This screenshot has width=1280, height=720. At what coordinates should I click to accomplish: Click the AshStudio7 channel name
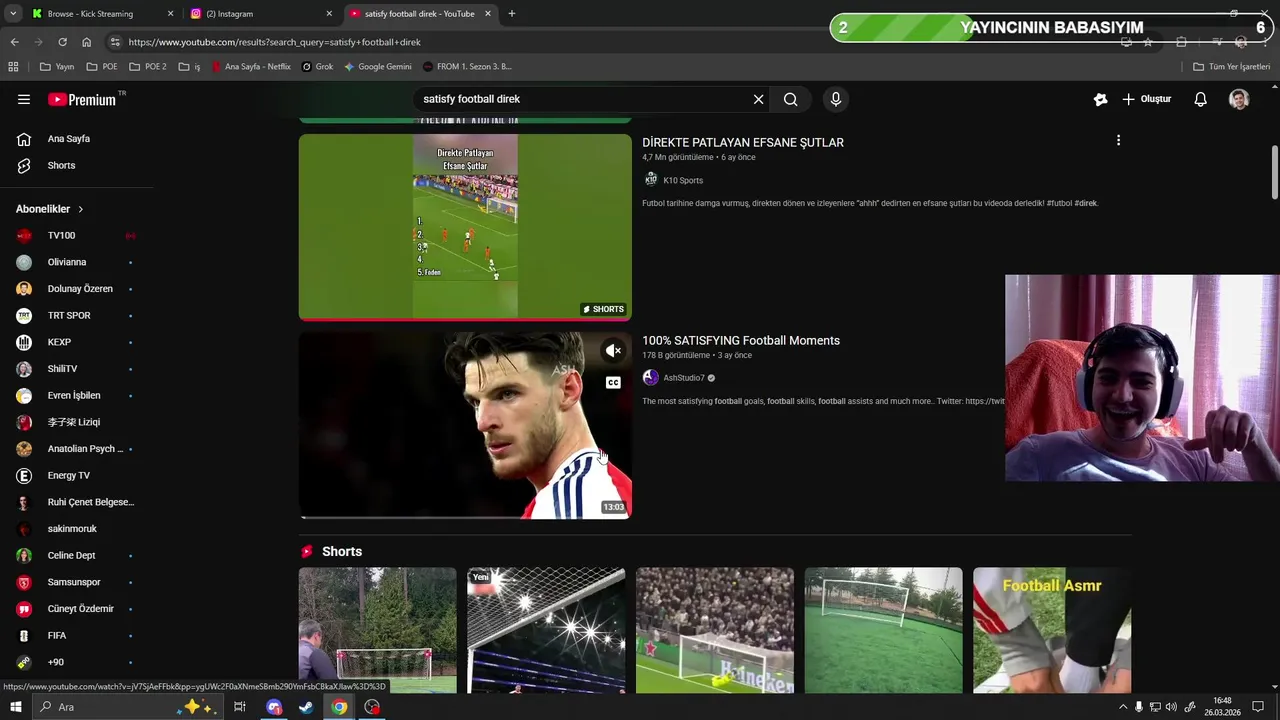[x=684, y=378]
